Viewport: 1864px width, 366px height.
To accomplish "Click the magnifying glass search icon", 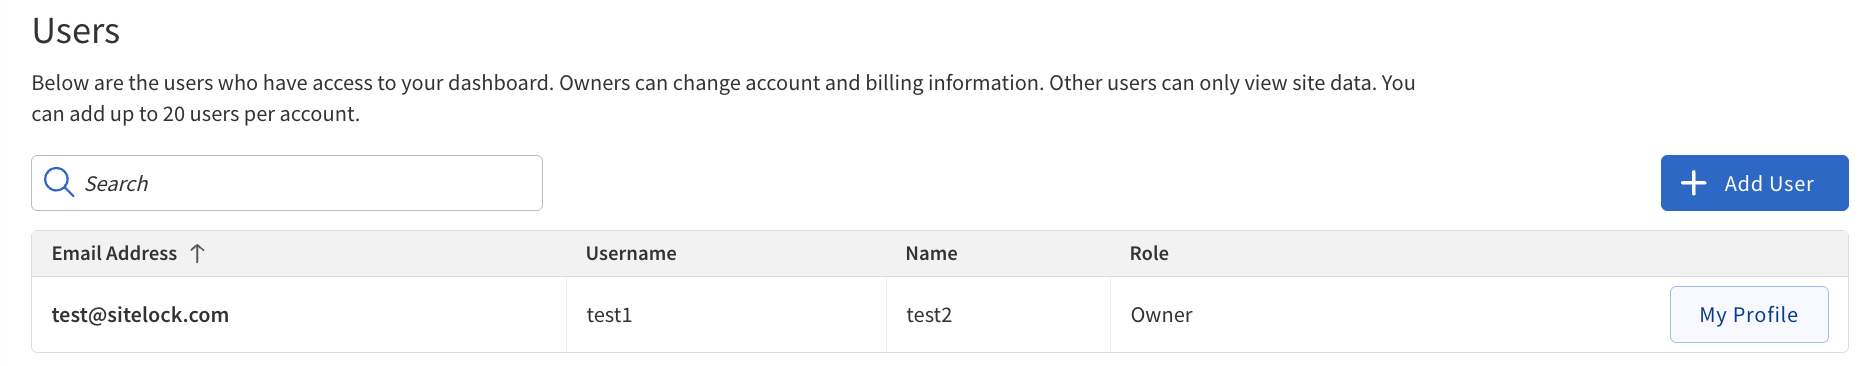I will tap(59, 182).
